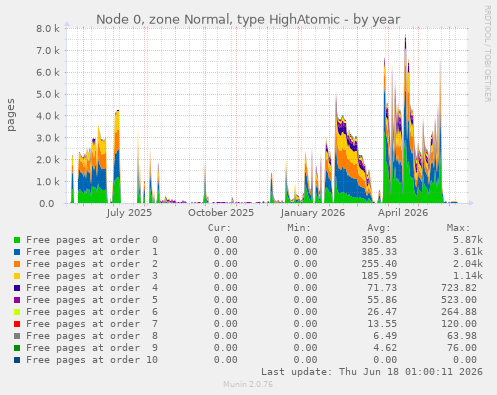Click the 7.0 k y-axis tick label

[48, 51]
